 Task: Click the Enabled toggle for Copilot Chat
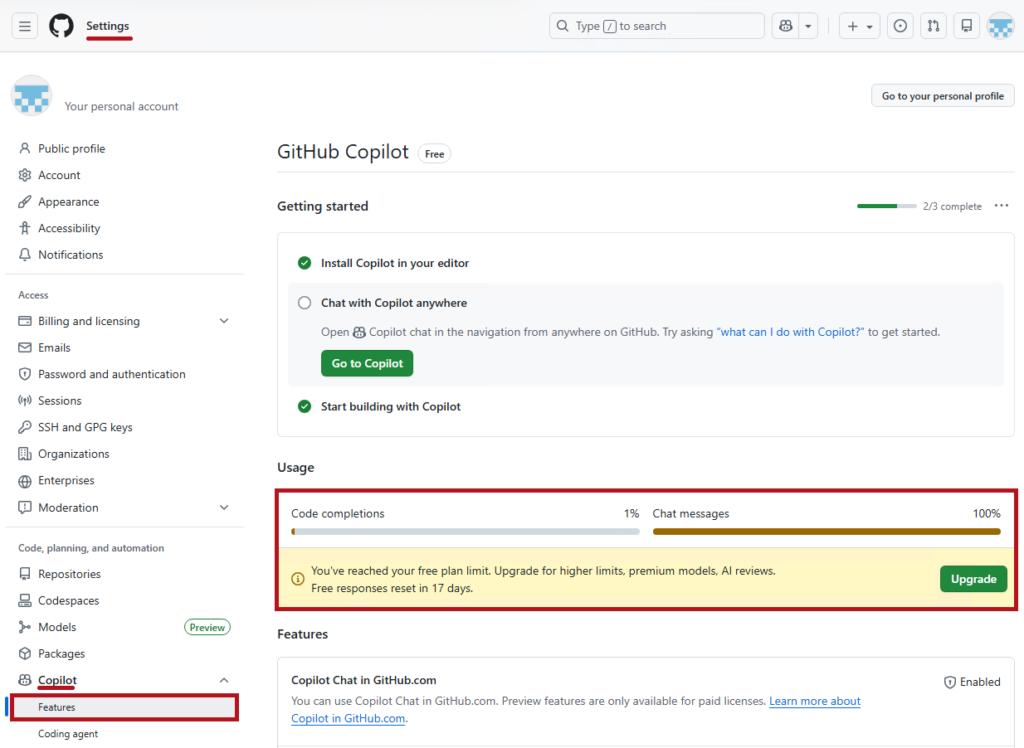pyautogui.click(x=971, y=681)
